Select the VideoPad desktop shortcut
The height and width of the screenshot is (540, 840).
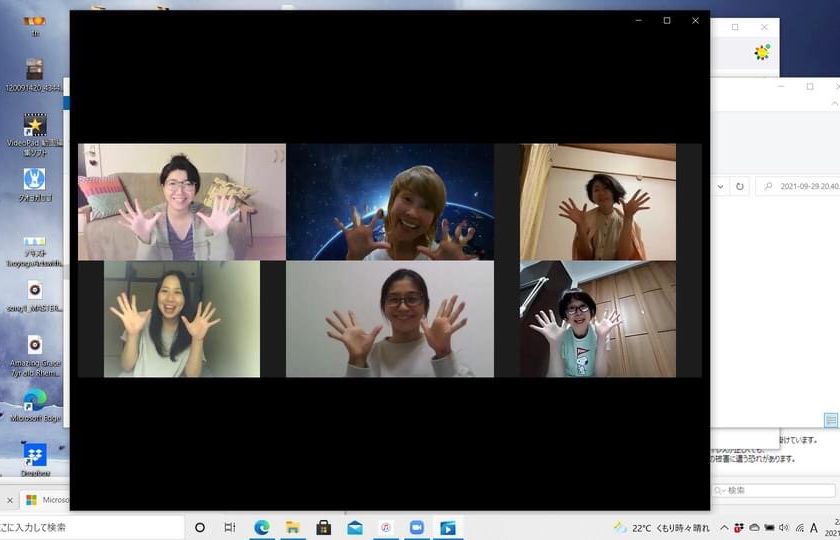click(x=35, y=125)
